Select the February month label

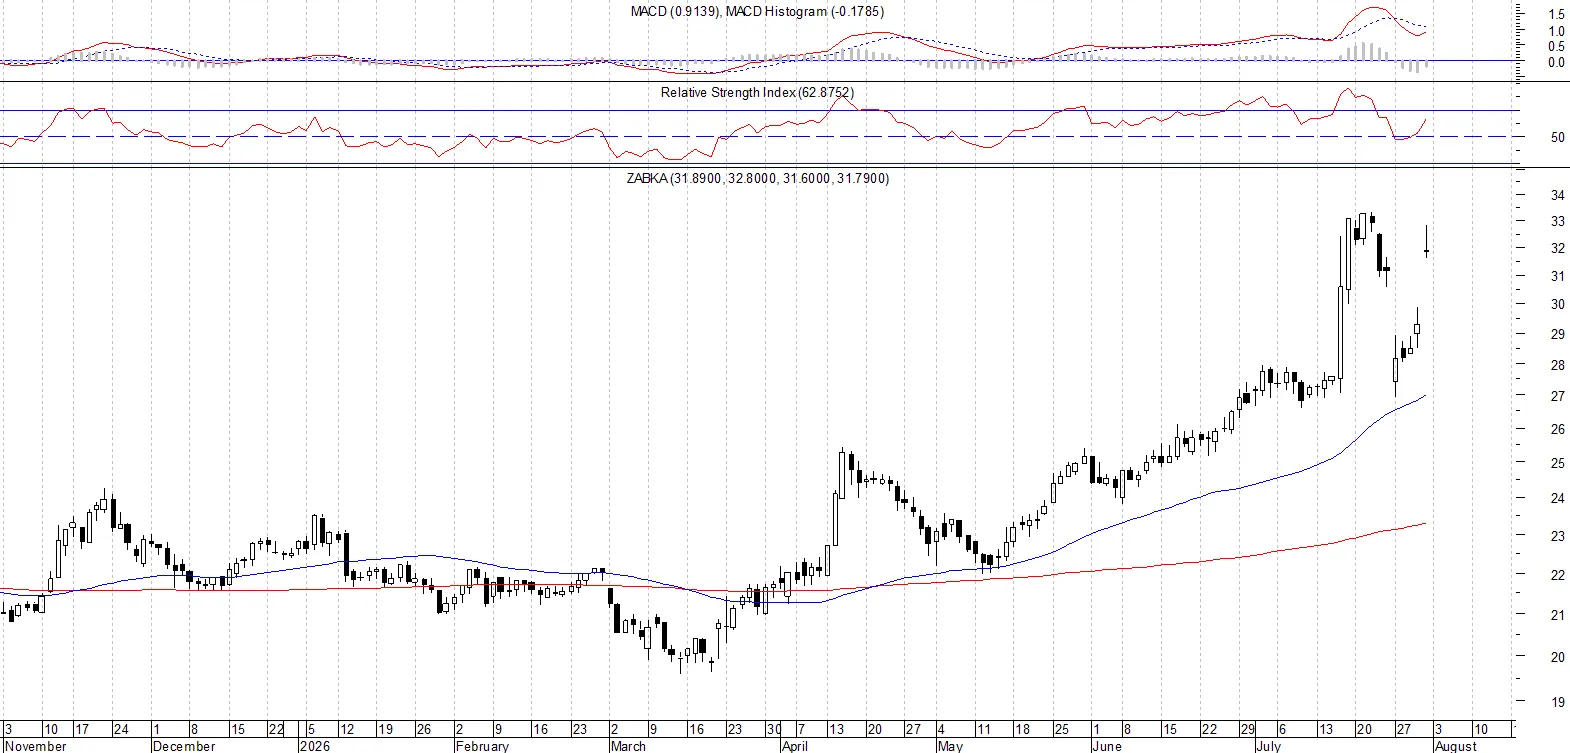pyautogui.click(x=482, y=746)
